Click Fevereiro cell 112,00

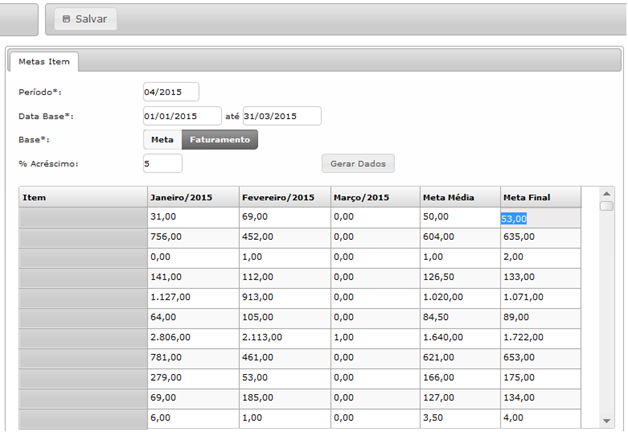pyautogui.click(x=285, y=277)
